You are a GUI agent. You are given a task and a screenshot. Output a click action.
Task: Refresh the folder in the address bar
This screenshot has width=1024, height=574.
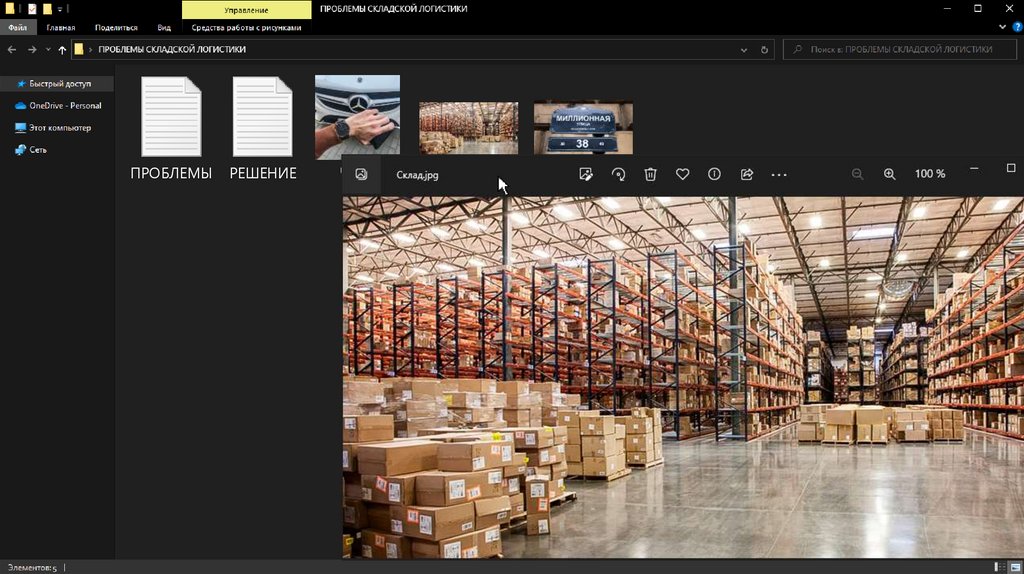click(x=765, y=49)
